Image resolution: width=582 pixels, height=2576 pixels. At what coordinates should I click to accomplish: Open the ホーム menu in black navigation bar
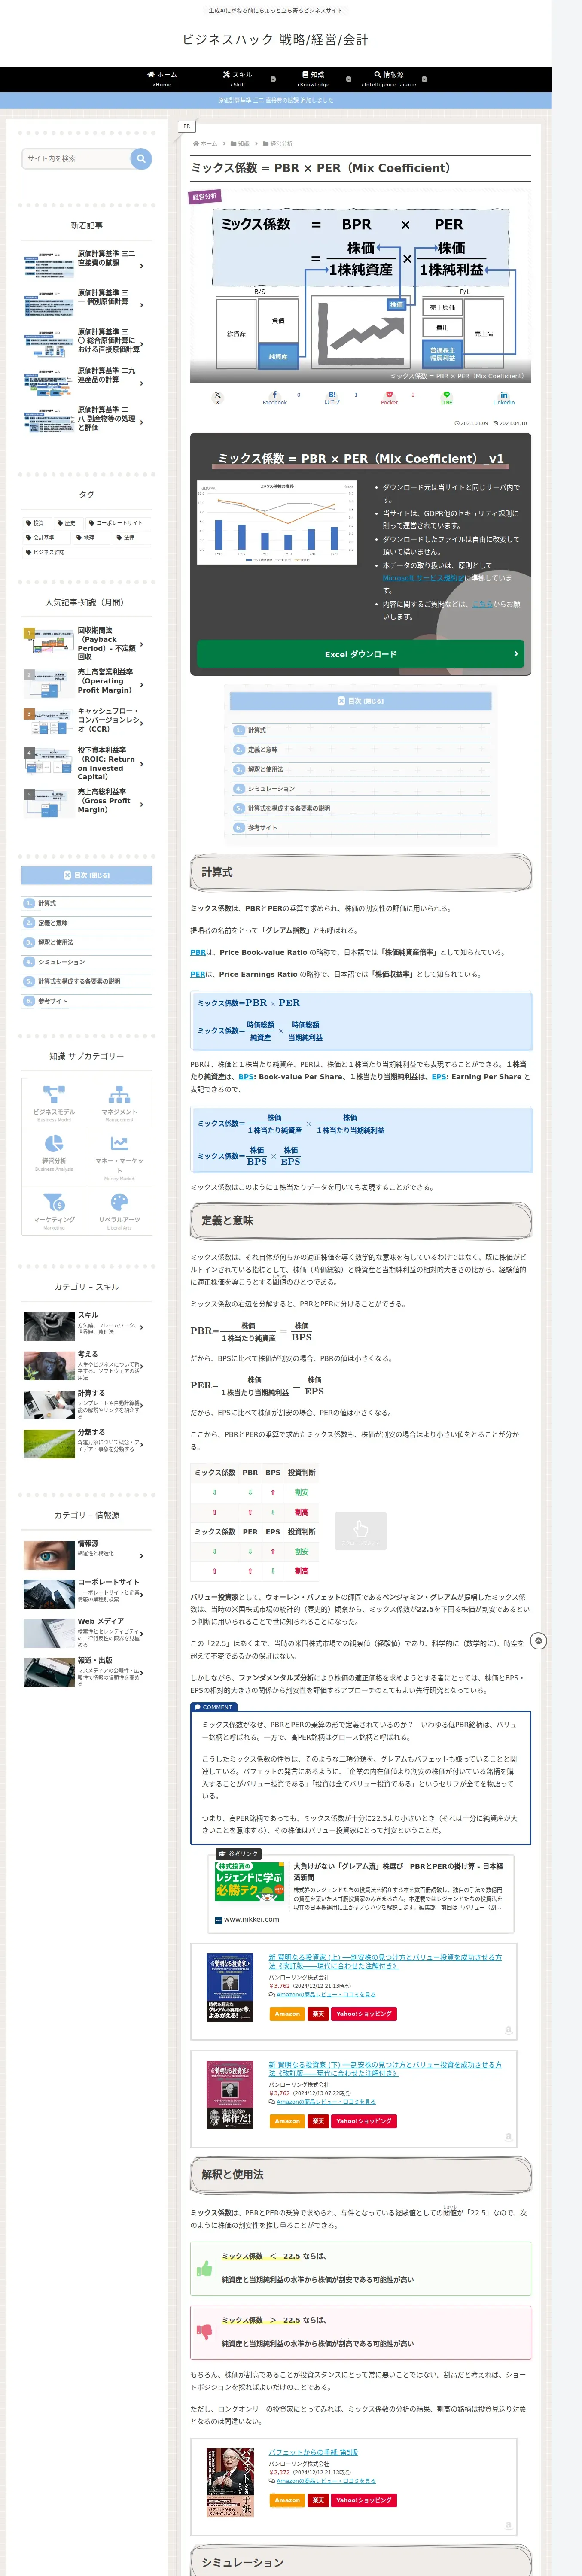[162, 79]
